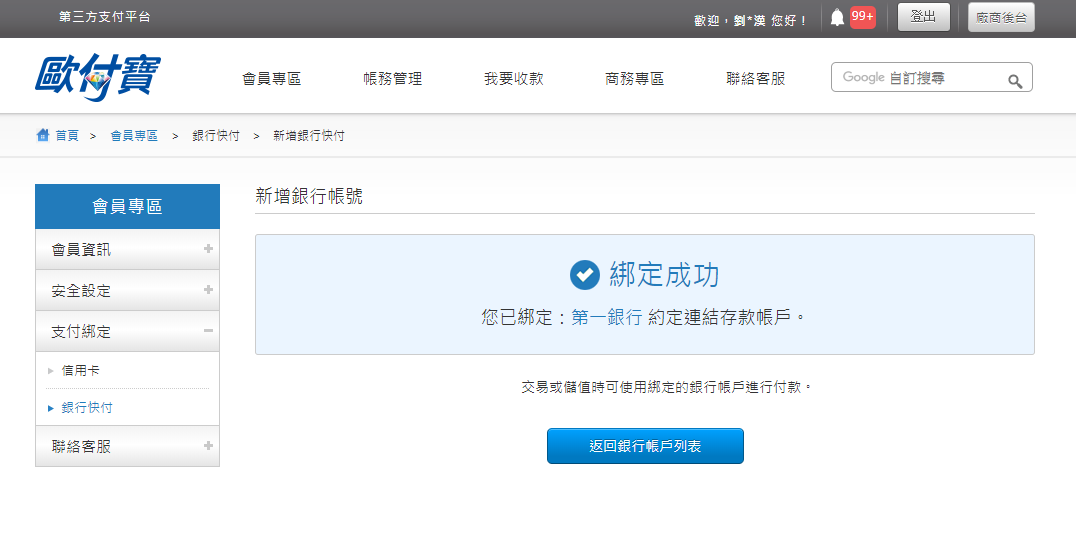
Task: Click the 第三方支付平台 text
Action: [104, 16]
